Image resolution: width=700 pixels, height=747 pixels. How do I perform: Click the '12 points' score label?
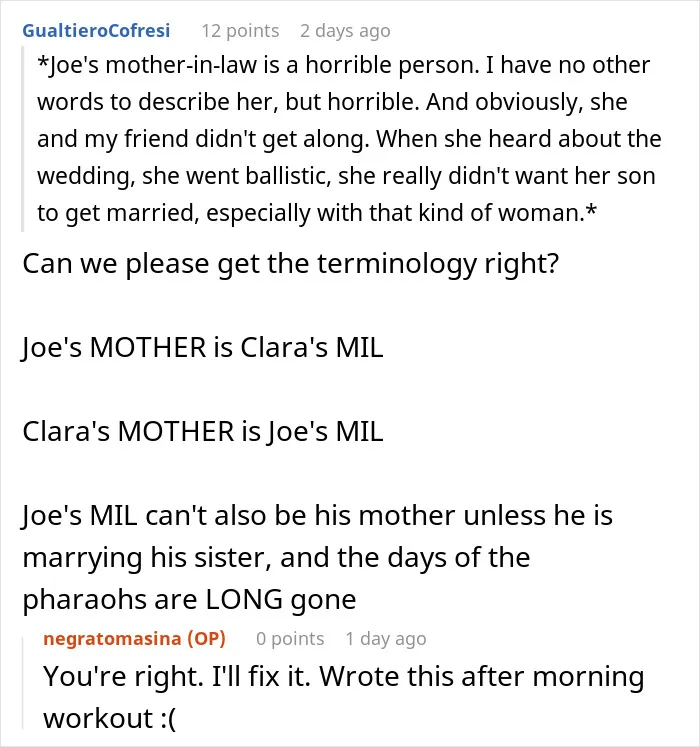[240, 30]
